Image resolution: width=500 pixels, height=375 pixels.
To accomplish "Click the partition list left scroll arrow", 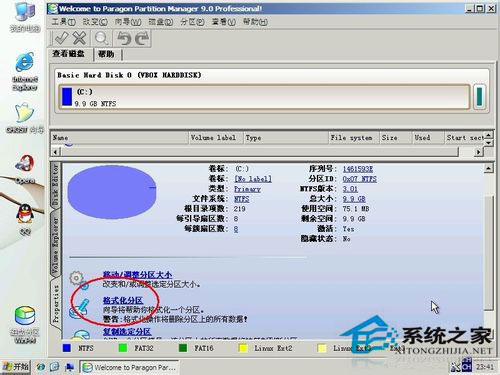I will tap(56, 152).
